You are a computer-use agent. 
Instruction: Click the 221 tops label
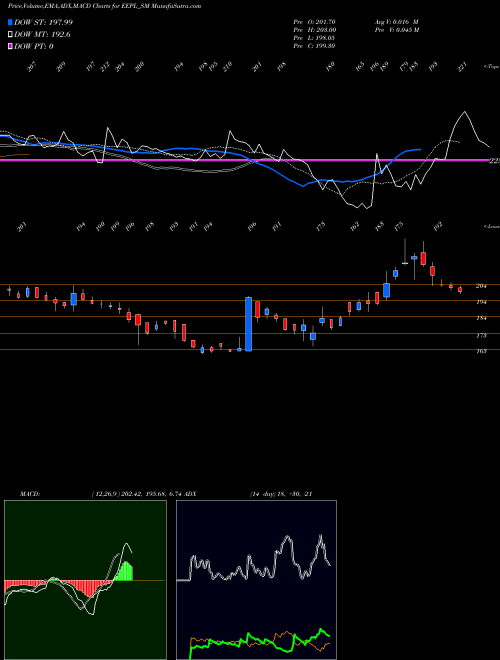coord(462,67)
